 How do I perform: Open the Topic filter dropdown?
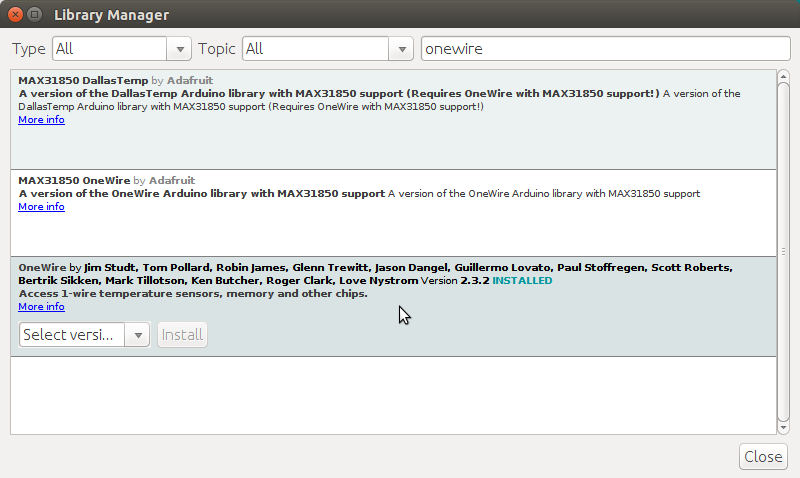tap(328, 49)
